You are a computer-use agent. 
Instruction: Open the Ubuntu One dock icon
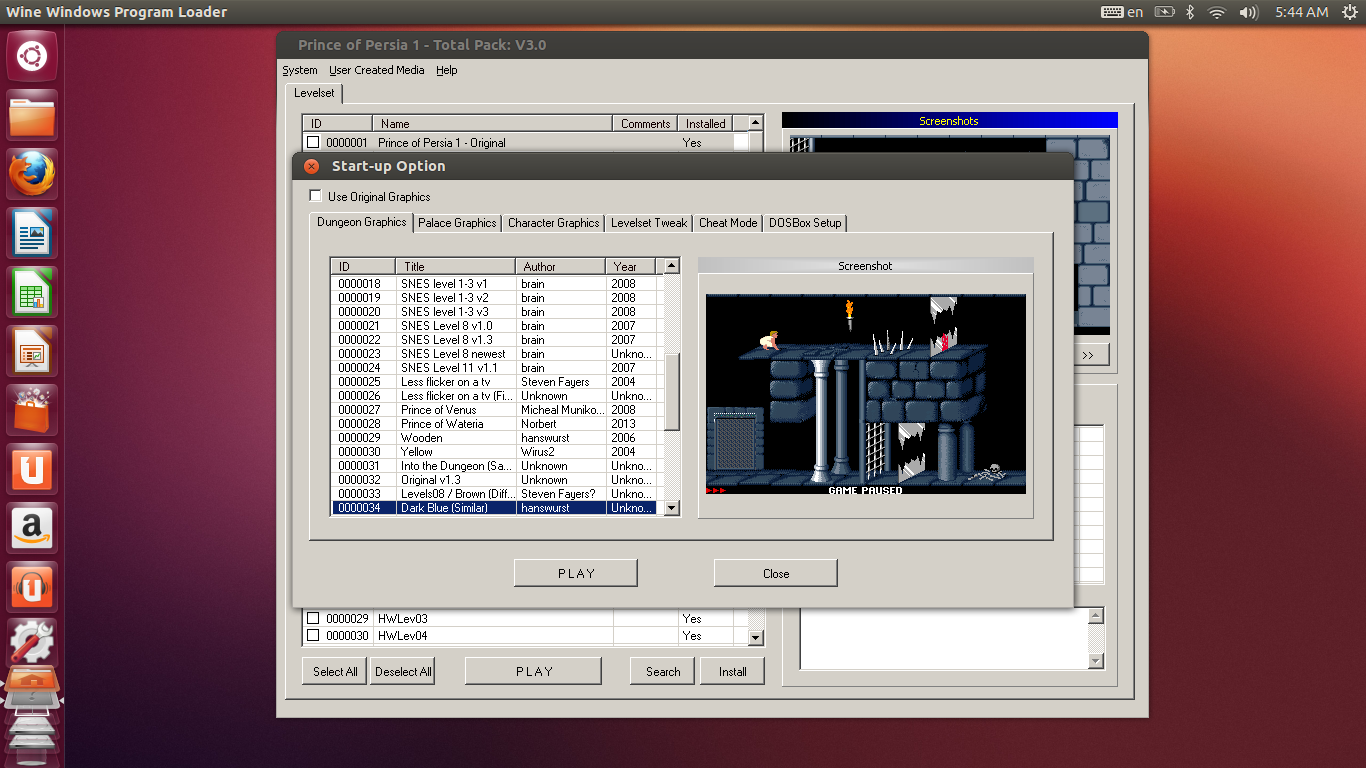(32, 469)
